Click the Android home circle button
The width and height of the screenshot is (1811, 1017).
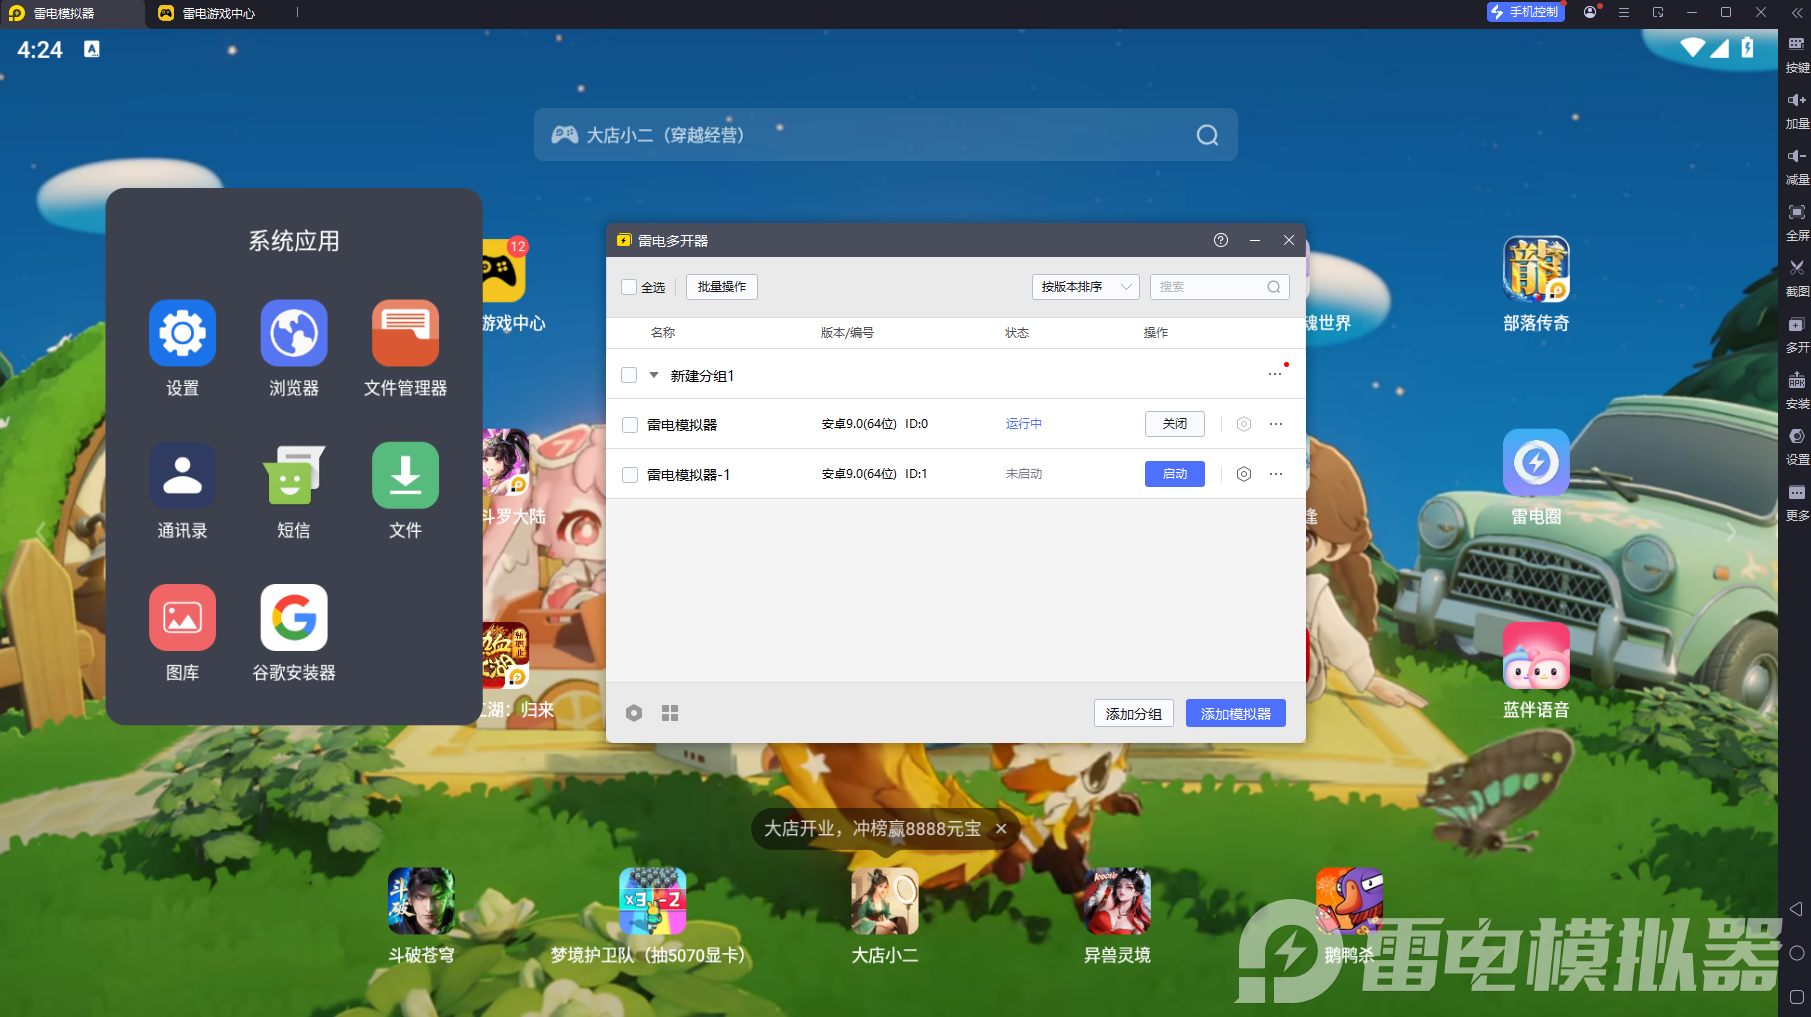pyautogui.click(x=1796, y=953)
